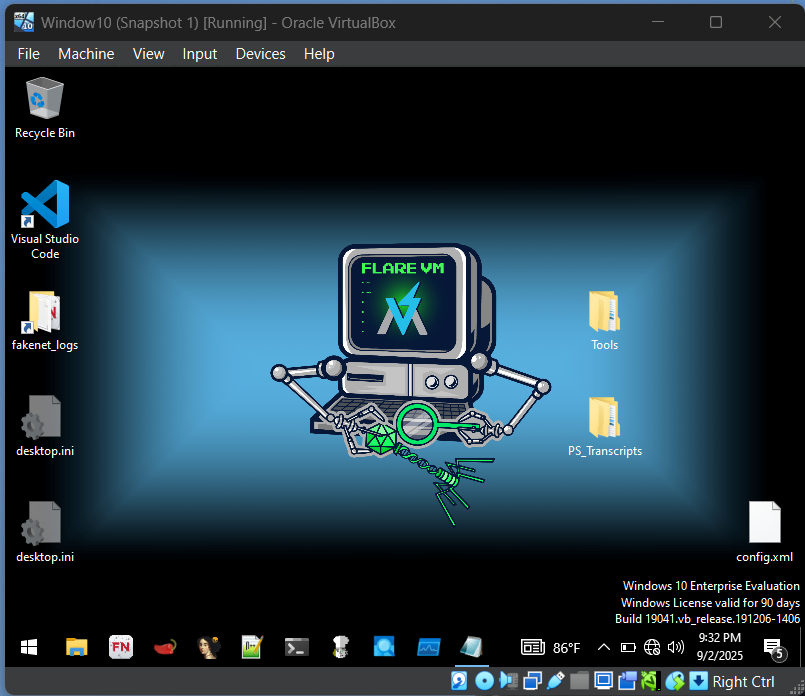Open the Windows Start menu
Image resolution: width=805 pixels, height=696 pixels.
pos(29,647)
